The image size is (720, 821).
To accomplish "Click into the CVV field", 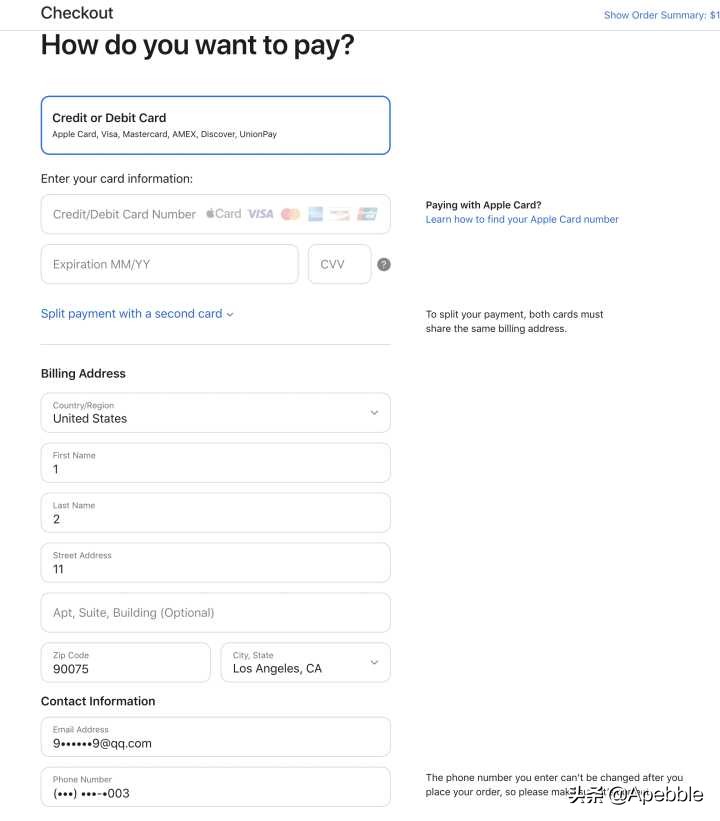I will 339,264.
